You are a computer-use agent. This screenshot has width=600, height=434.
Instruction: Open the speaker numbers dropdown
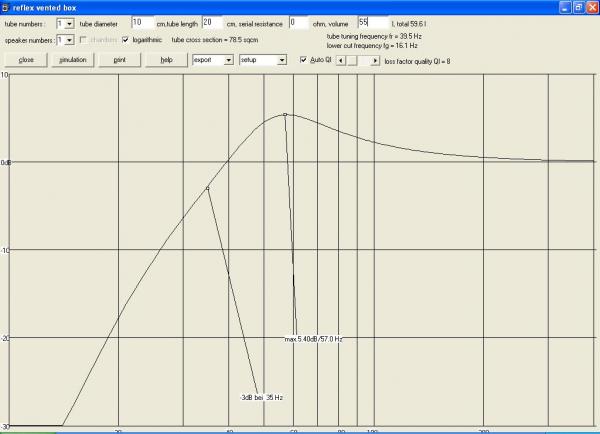pos(69,40)
